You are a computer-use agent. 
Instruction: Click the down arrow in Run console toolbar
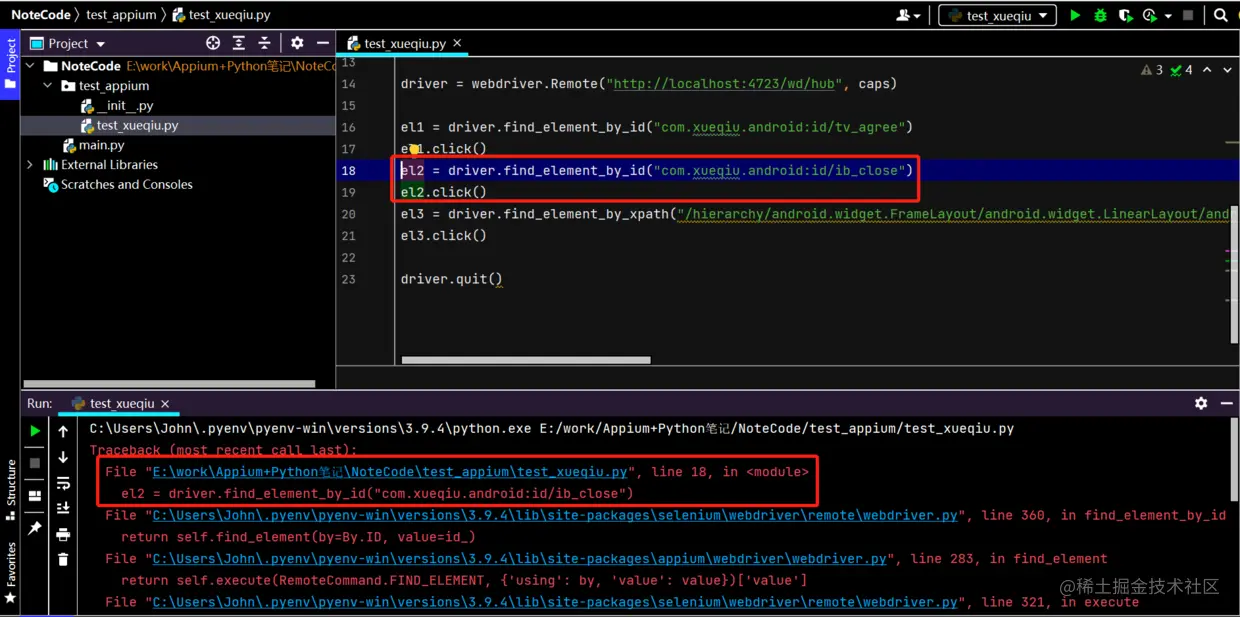point(63,457)
